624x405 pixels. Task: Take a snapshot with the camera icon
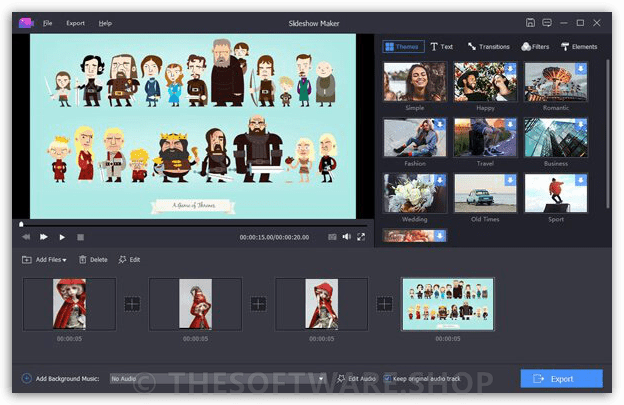(x=332, y=237)
